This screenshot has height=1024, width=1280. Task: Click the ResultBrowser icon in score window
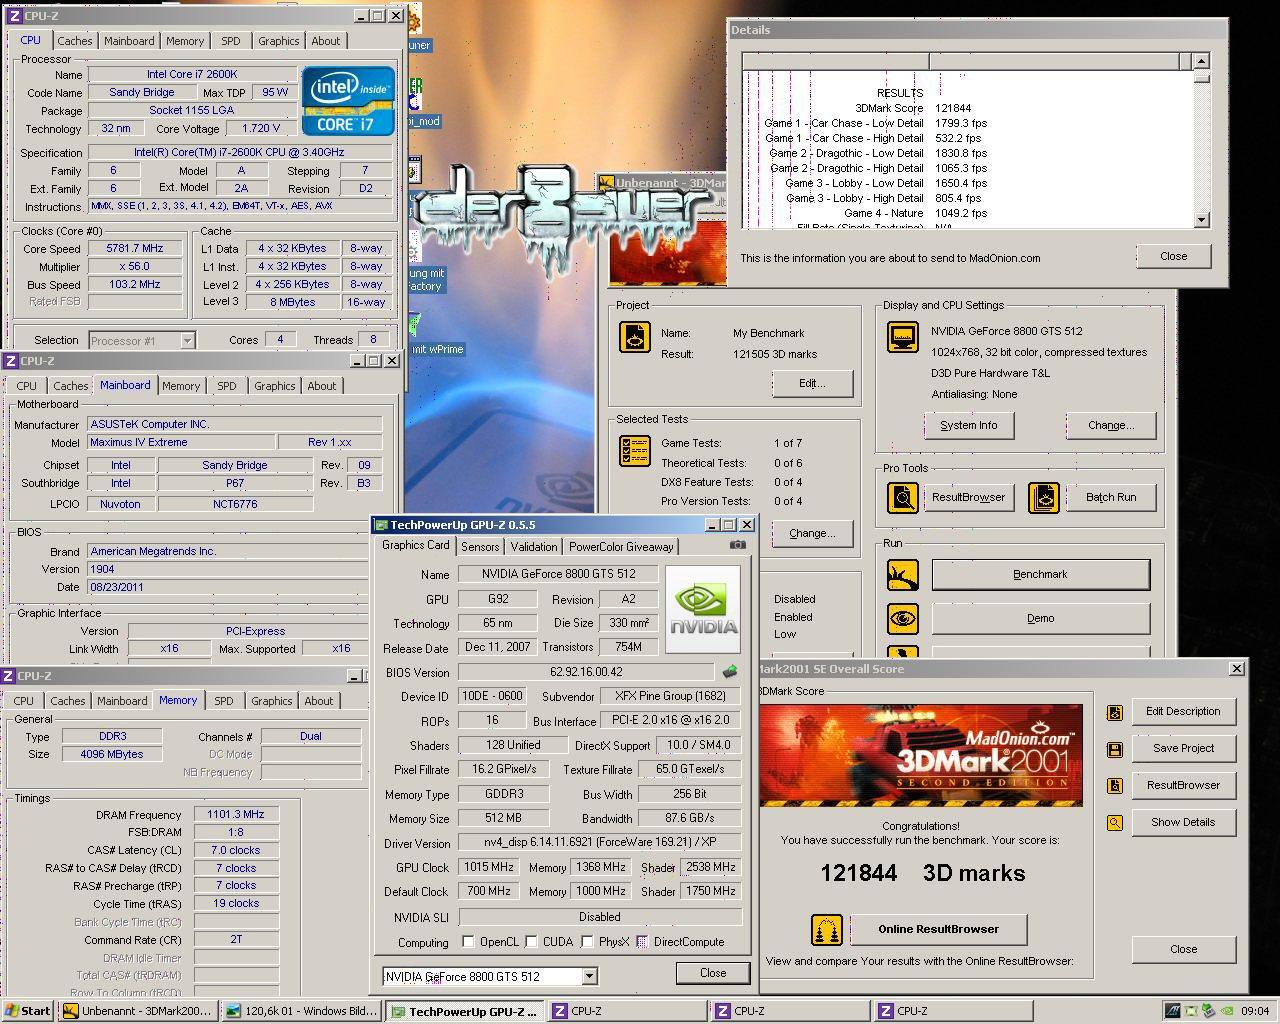click(1115, 786)
